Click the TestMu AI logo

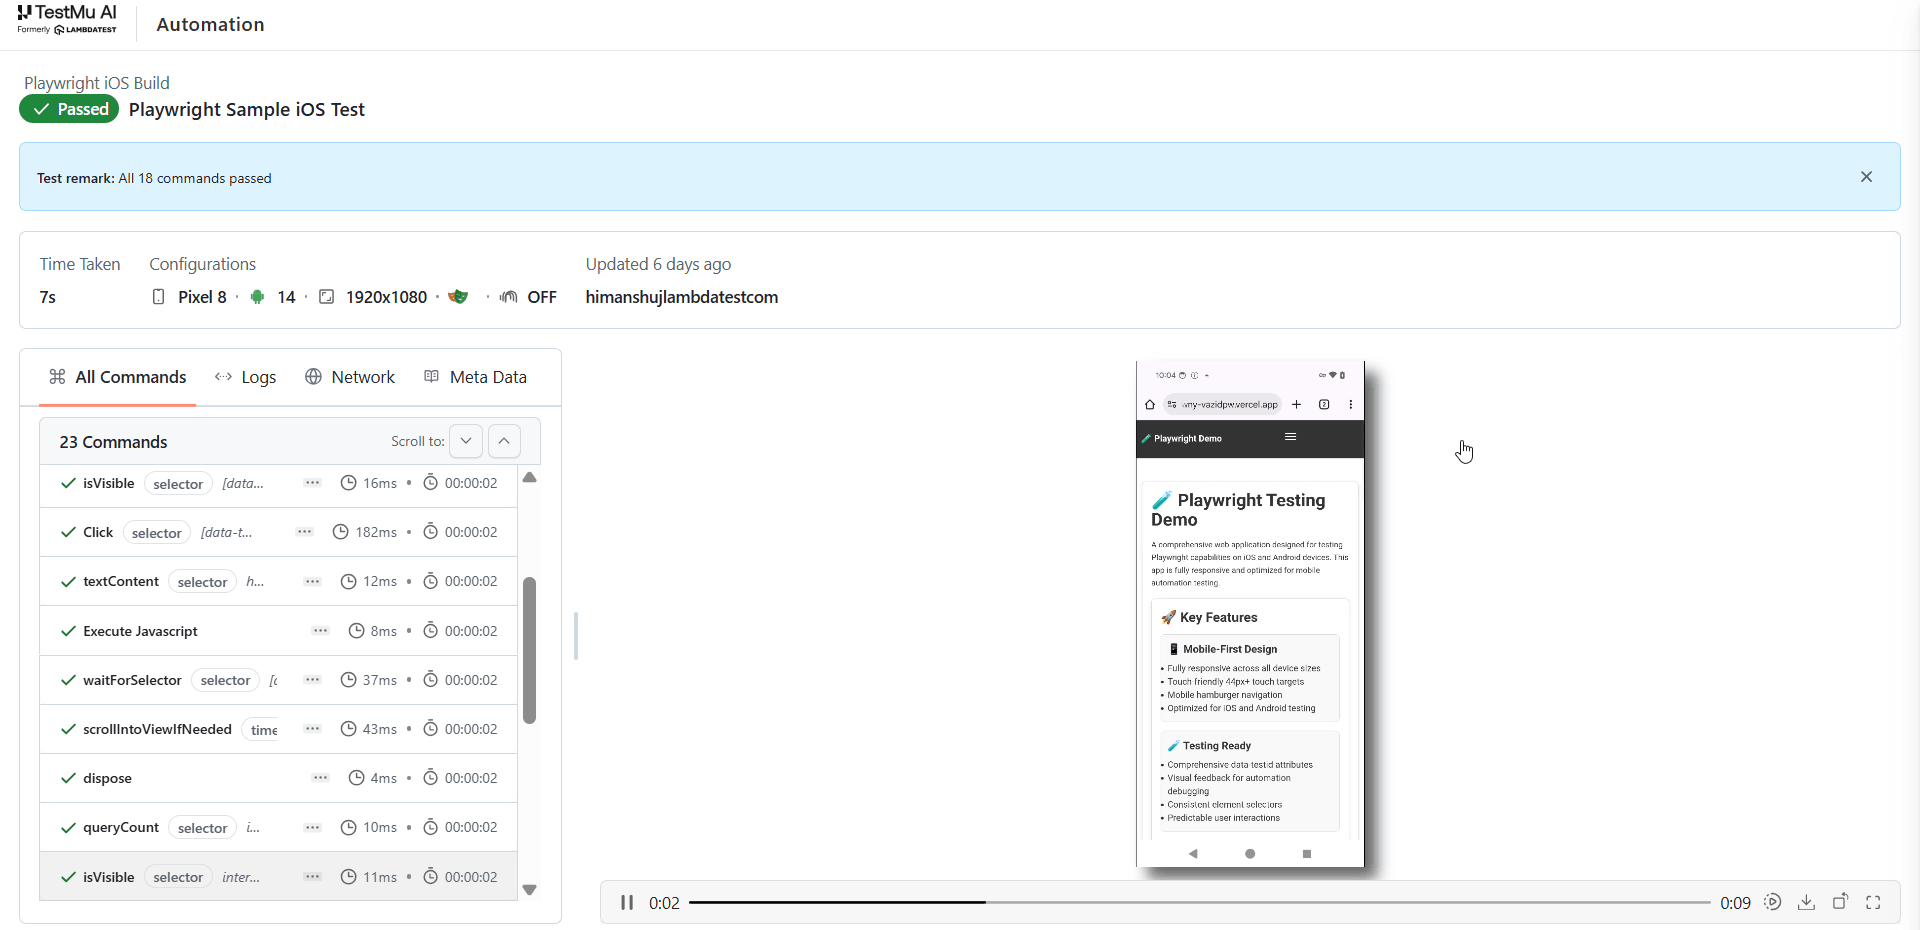point(67,19)
